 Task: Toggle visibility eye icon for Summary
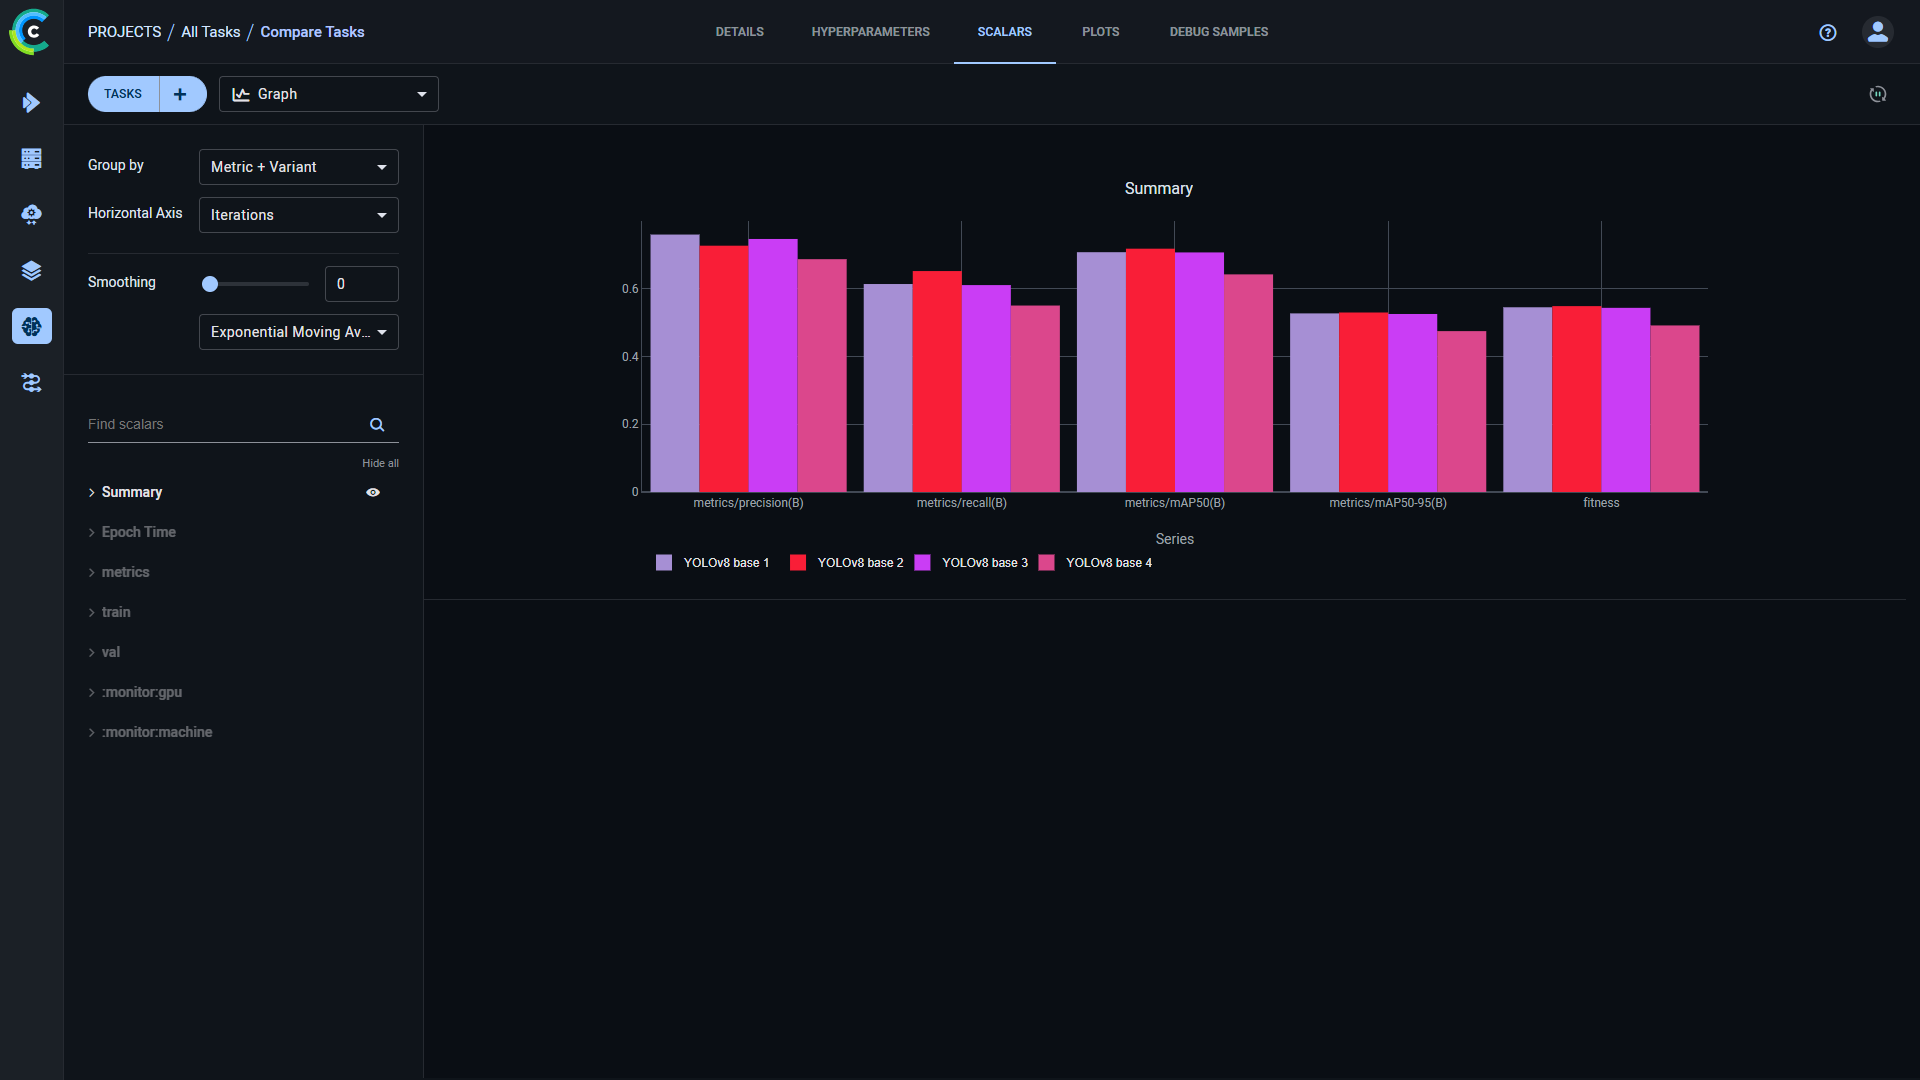coord(375,491)
